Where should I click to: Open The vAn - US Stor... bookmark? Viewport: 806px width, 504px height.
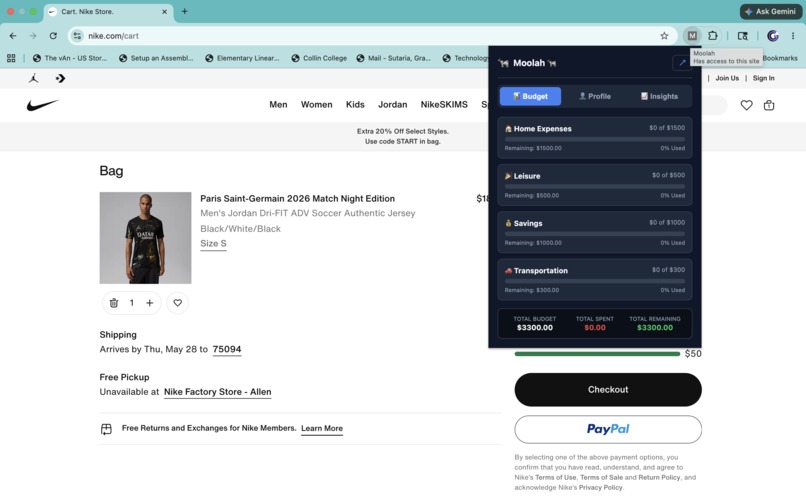70,58
